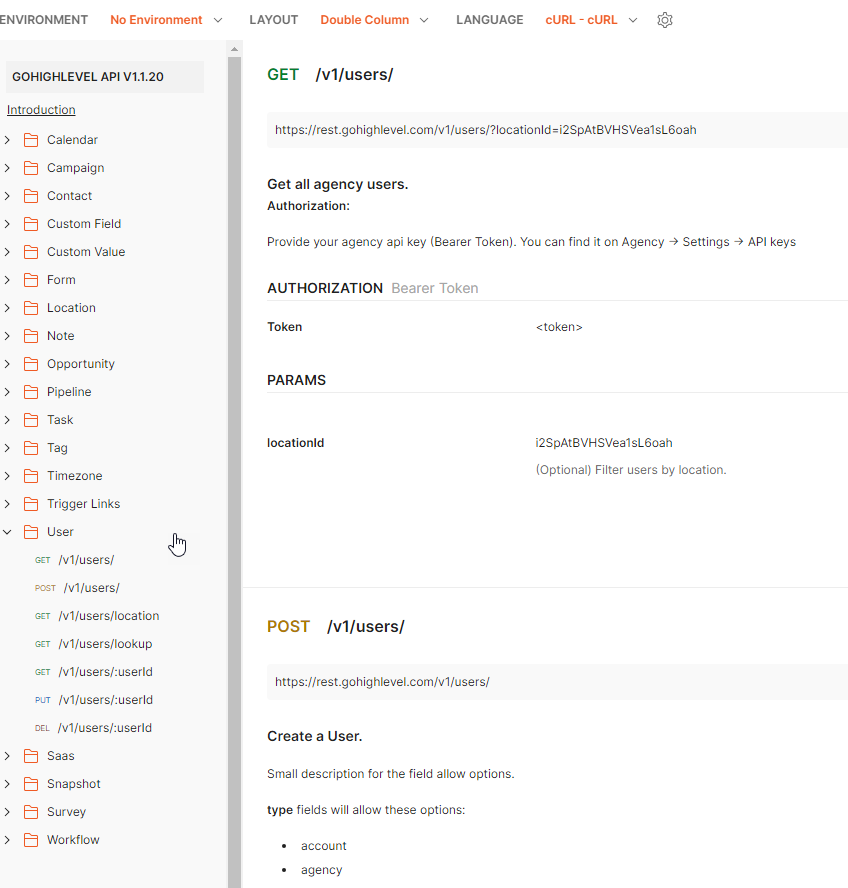848x888 pixels.
Task: Open the Double Column layout dropdown
Action: point(374,20)
